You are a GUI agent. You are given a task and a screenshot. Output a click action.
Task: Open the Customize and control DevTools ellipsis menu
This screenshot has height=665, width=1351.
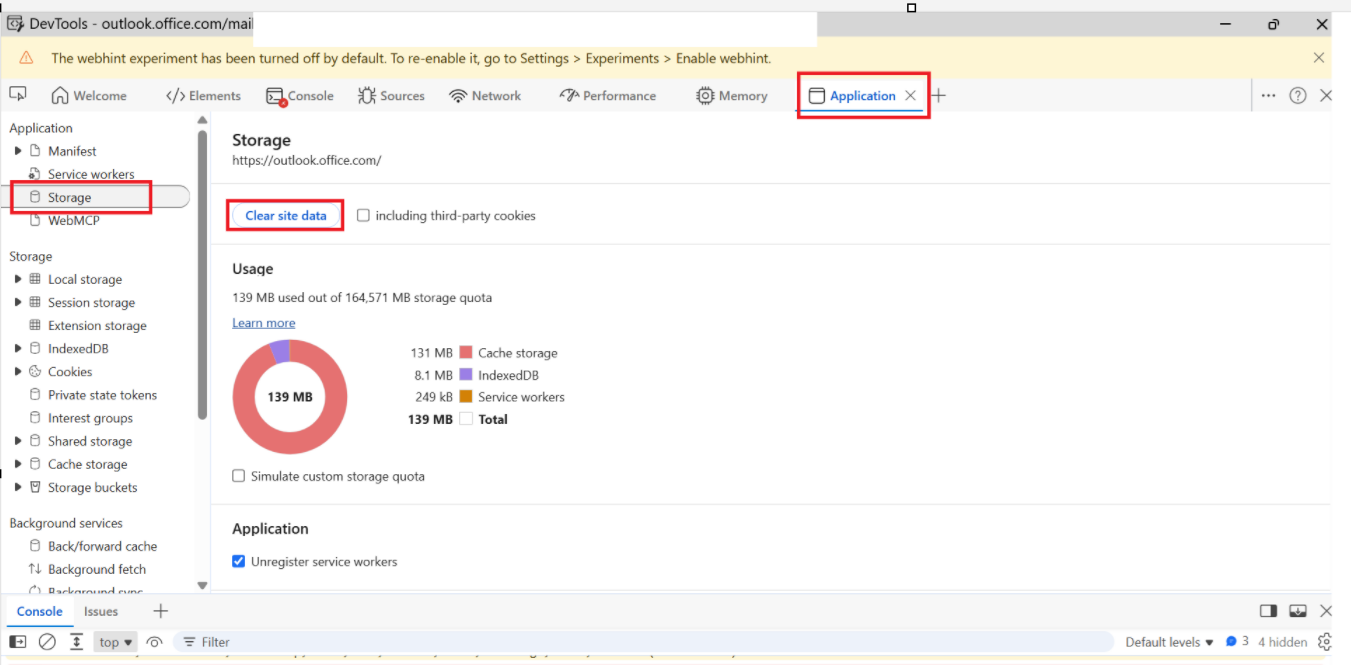coord(1268,96)
